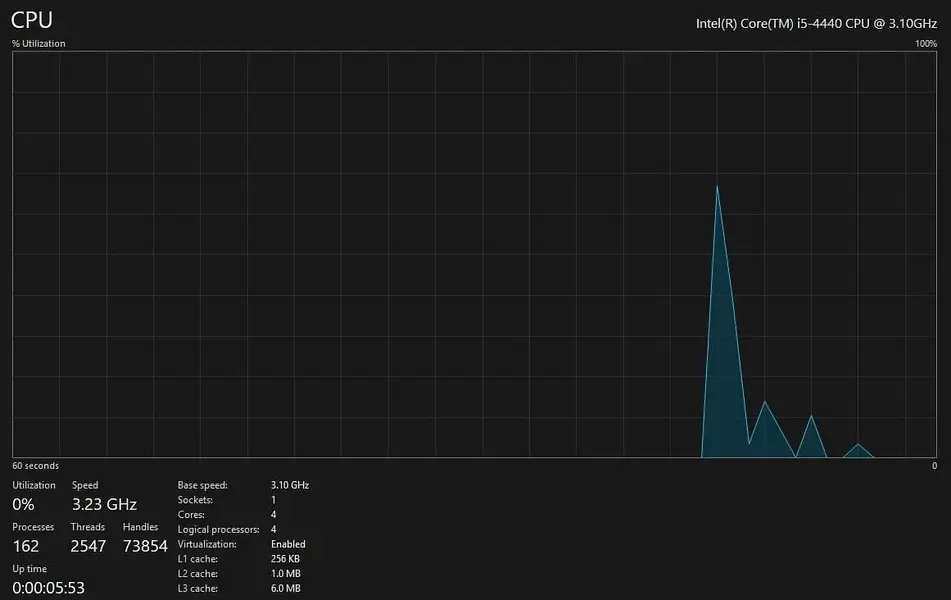
Task: Click the Intel Core i5-4440 processor name
Action: tap(816, 23)
